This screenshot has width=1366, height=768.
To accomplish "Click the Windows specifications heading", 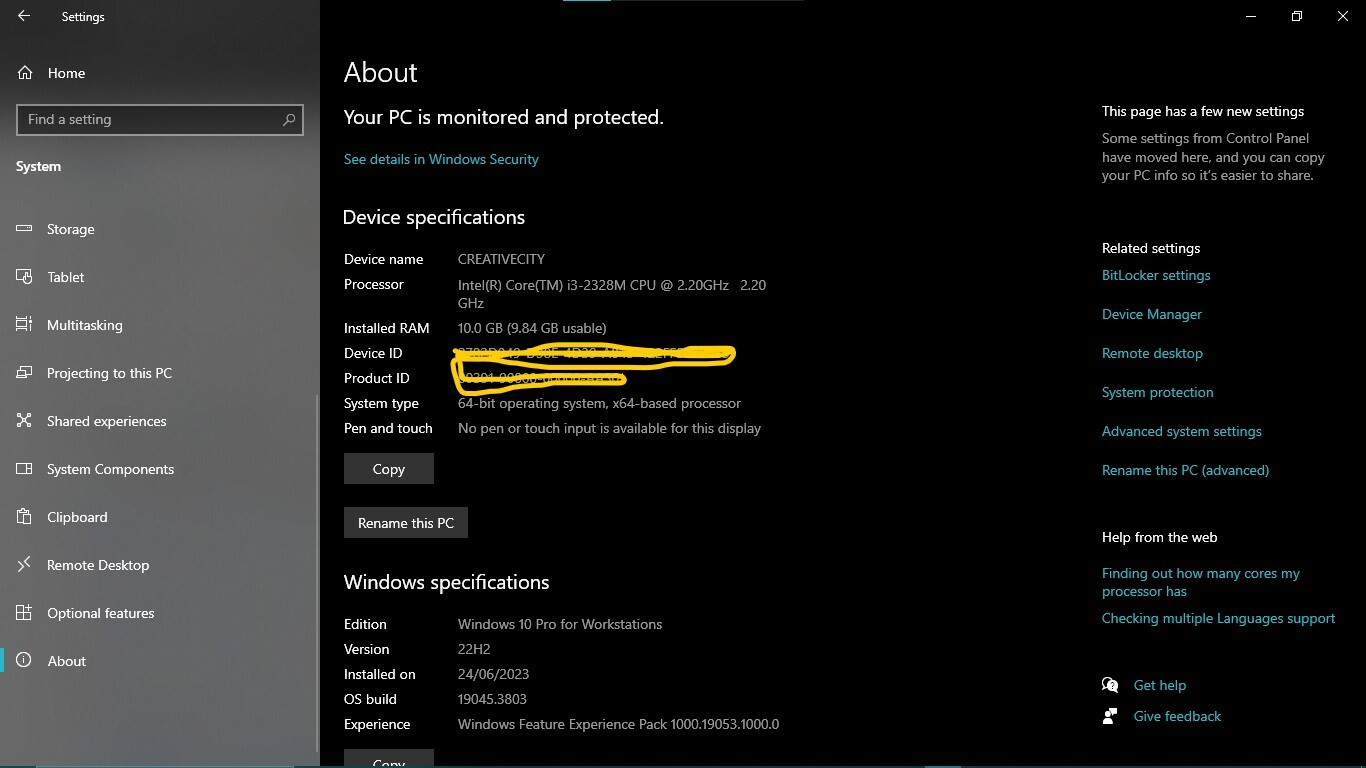I will coord(447,582).
